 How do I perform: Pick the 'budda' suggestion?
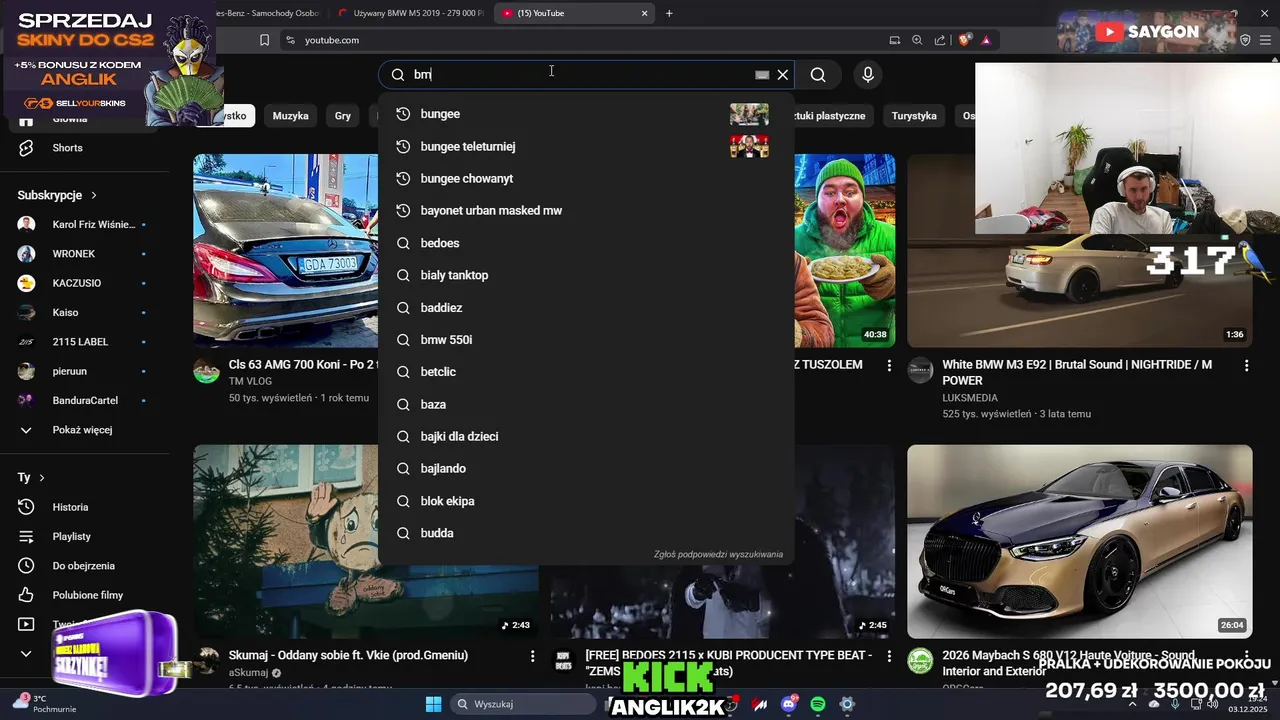pyautogui.click(x=586, y=533)
